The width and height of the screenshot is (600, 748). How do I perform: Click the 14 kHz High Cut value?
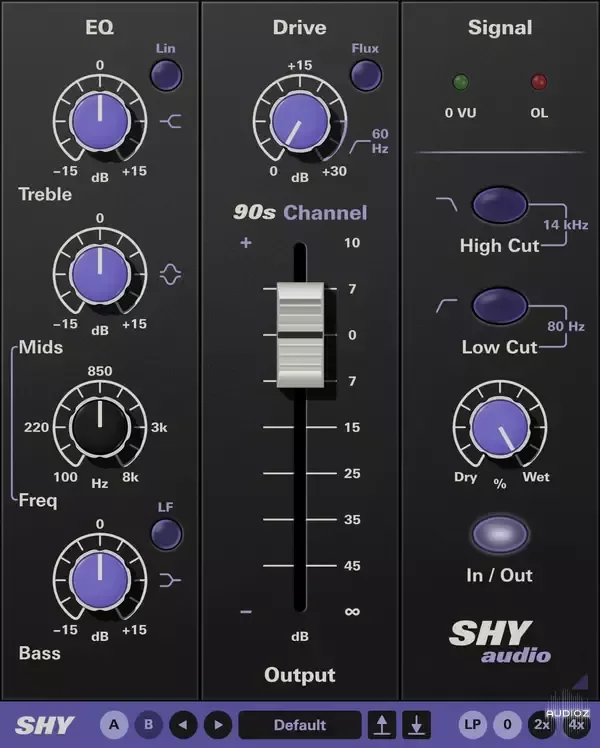point(565,224)
